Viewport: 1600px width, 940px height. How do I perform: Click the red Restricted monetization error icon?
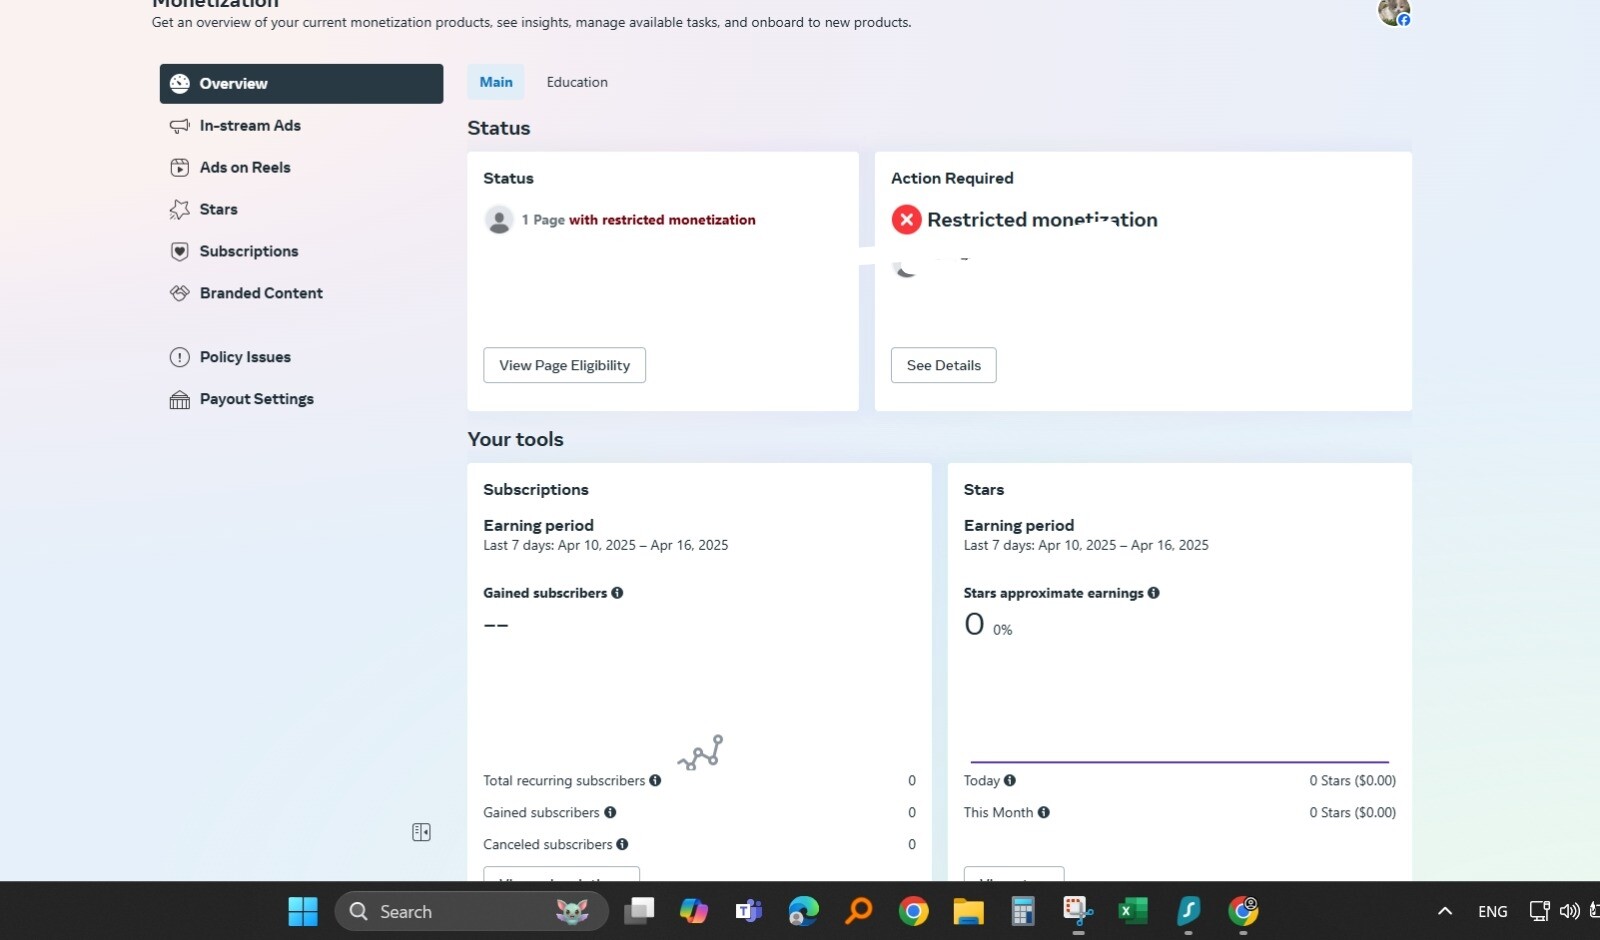(906, 220)
